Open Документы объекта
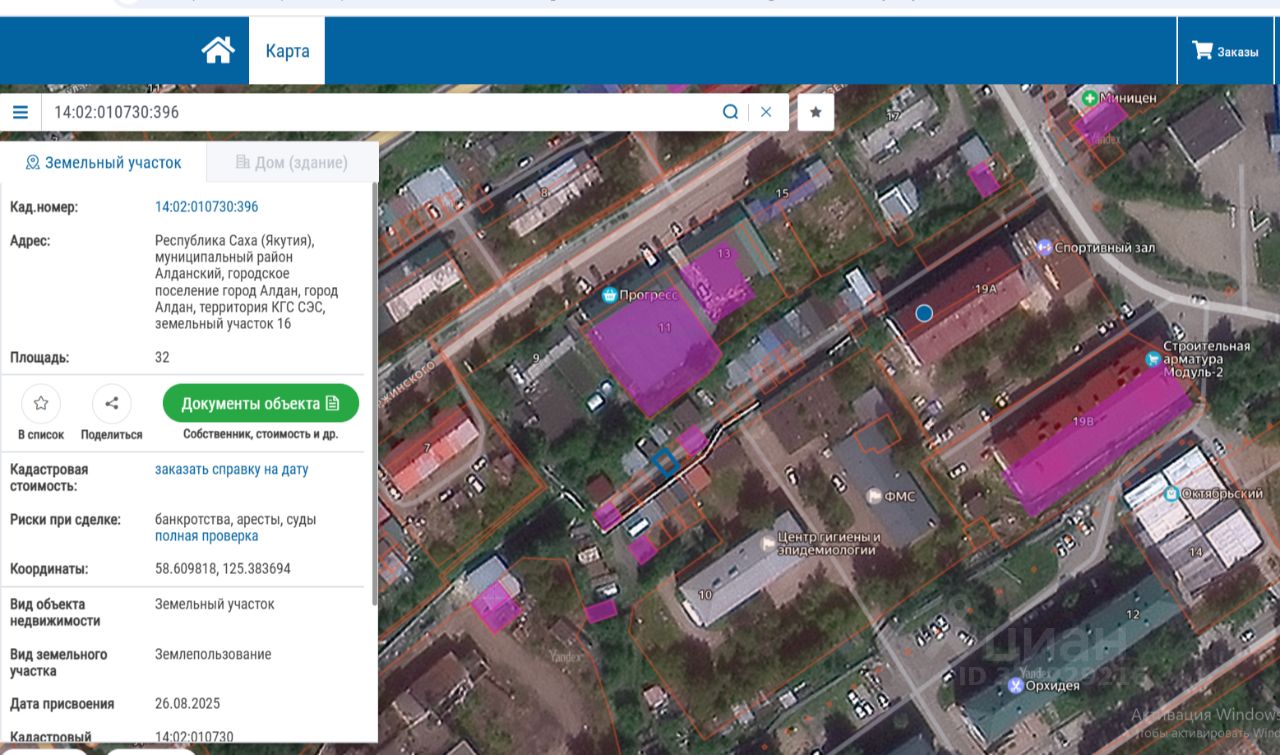 pos(261,403)
